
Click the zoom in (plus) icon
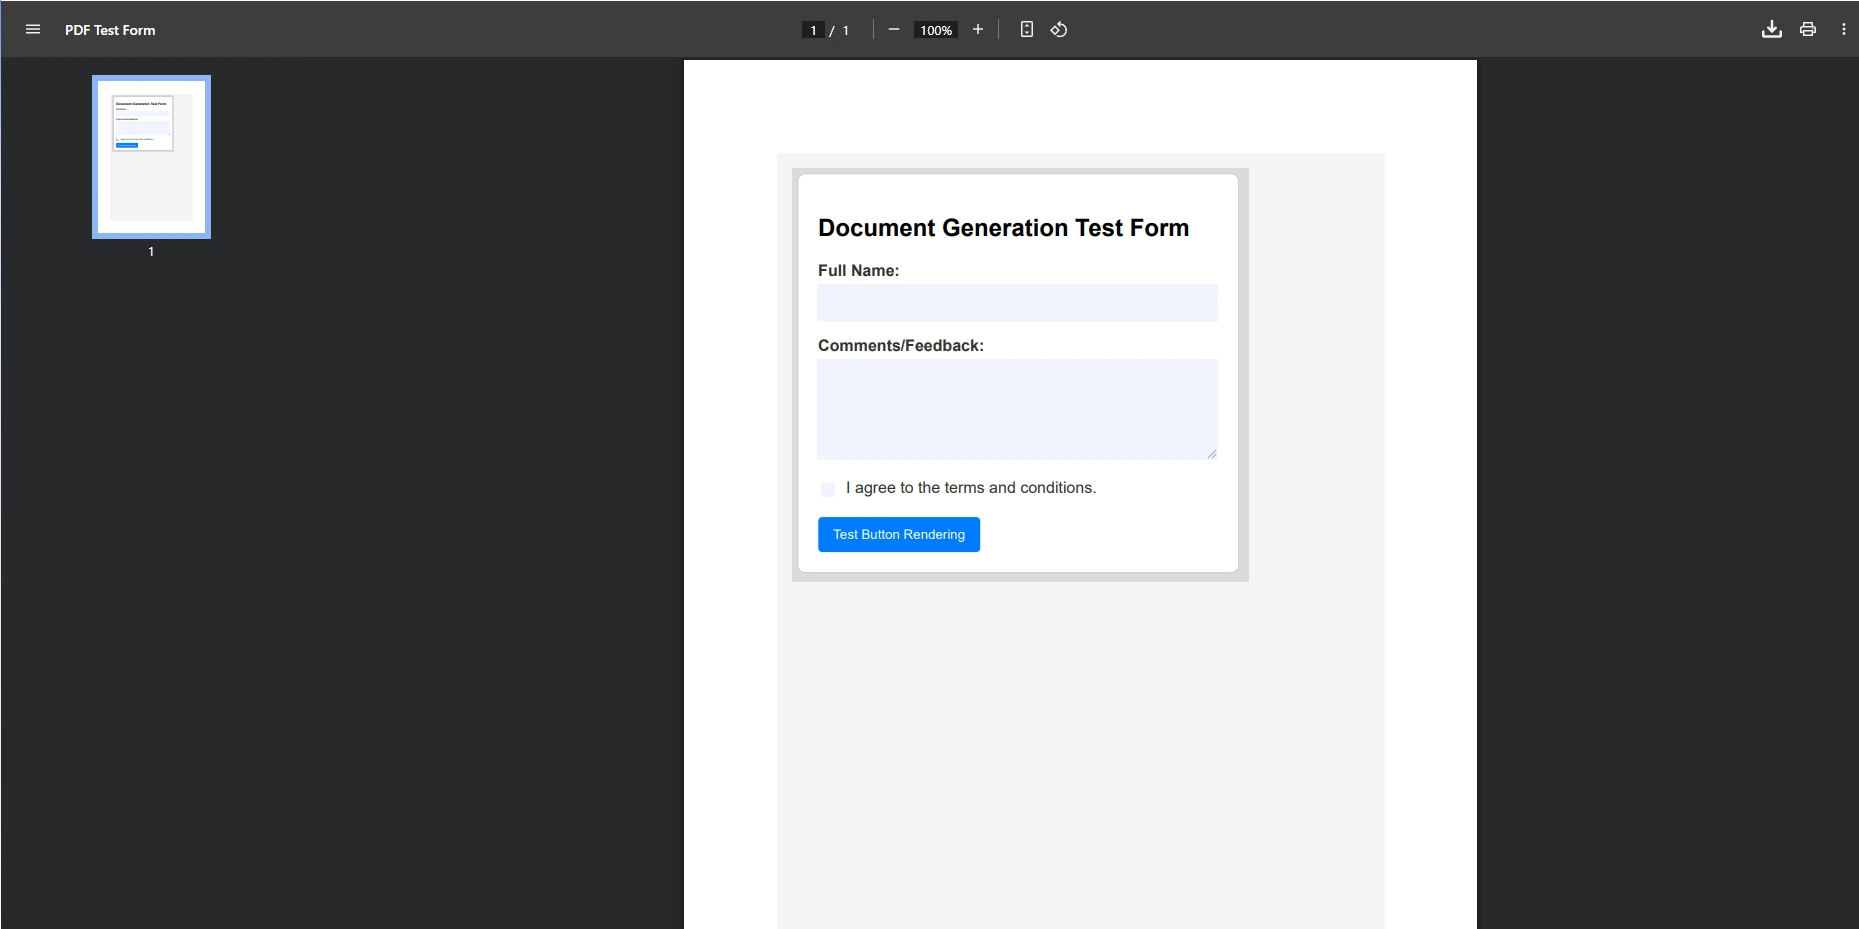coord(977,29)
